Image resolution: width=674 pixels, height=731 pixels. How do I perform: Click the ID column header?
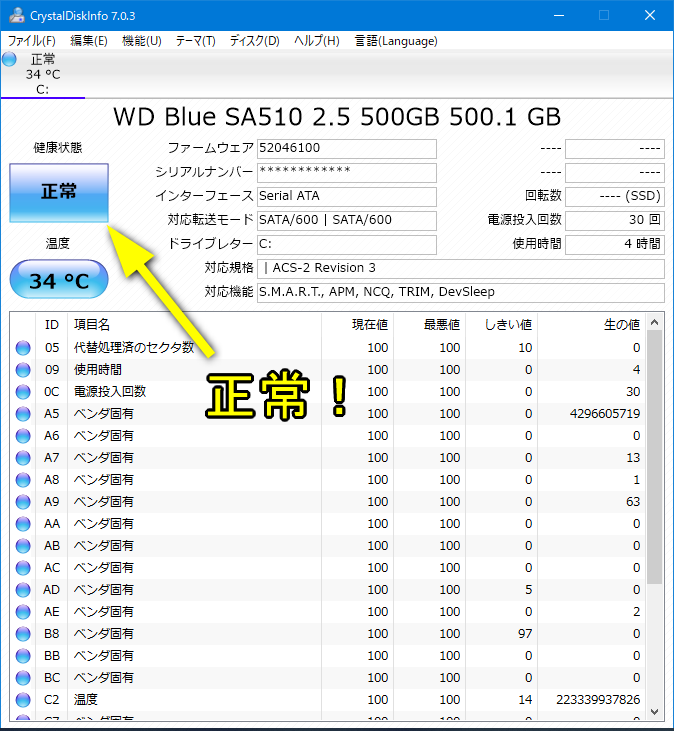point(52,324)
